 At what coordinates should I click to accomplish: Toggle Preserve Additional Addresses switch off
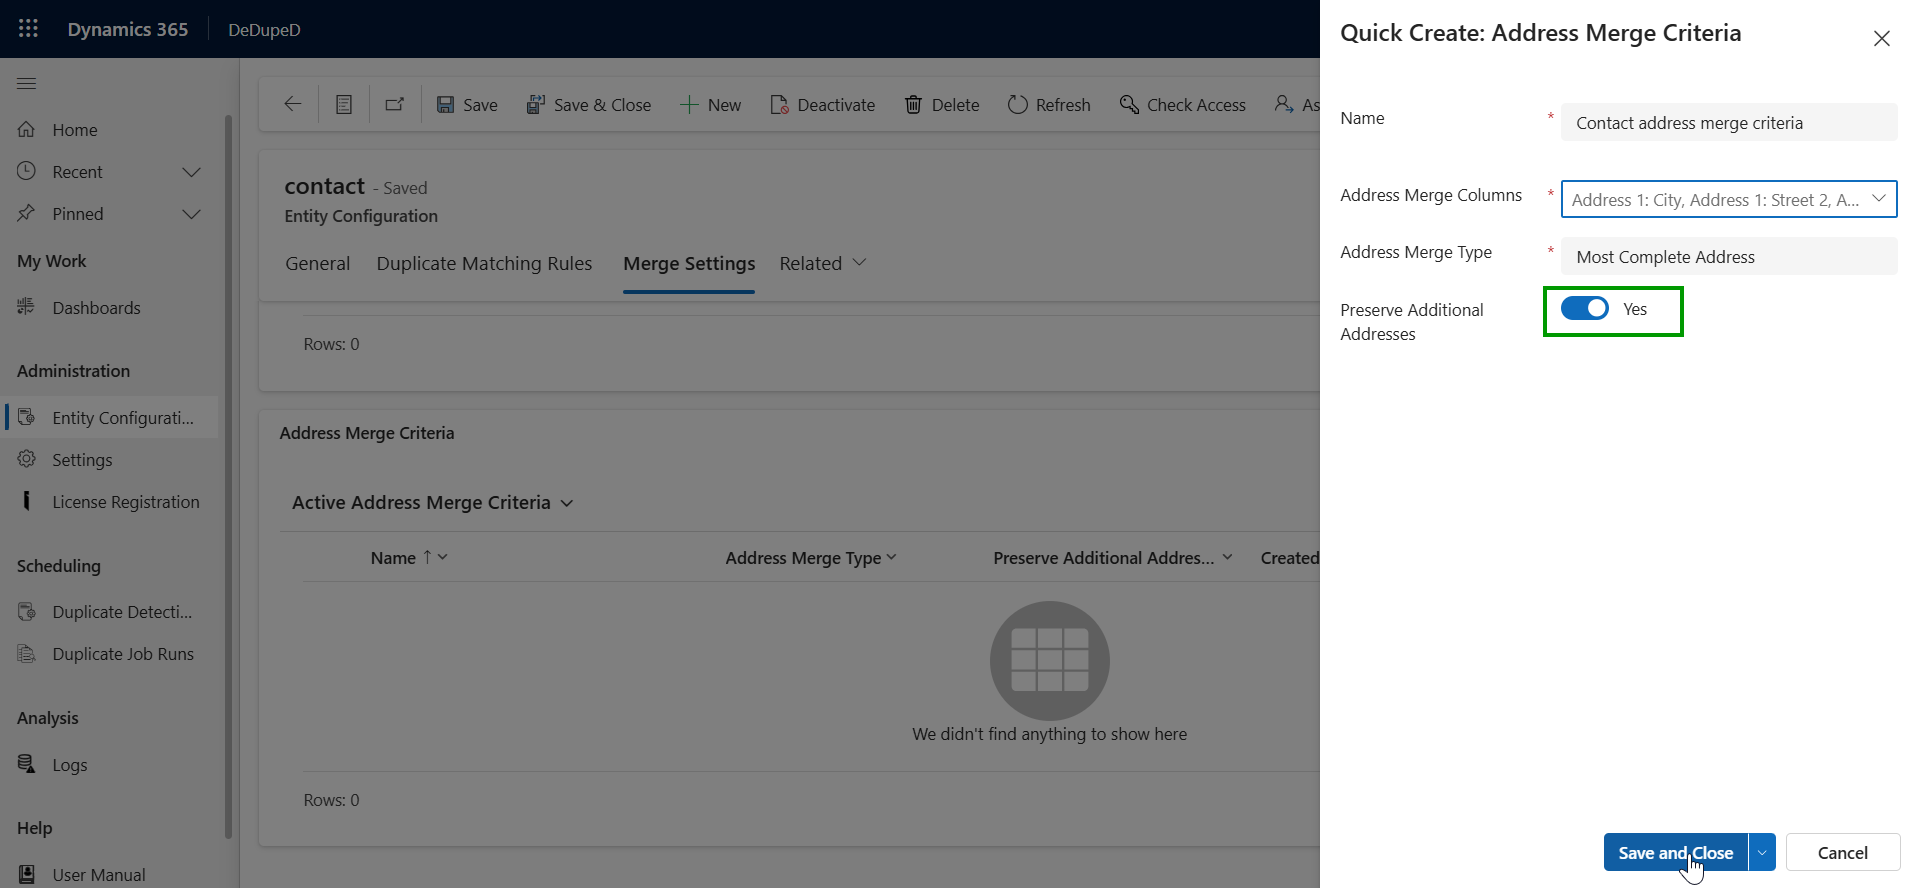[1585, 309]
